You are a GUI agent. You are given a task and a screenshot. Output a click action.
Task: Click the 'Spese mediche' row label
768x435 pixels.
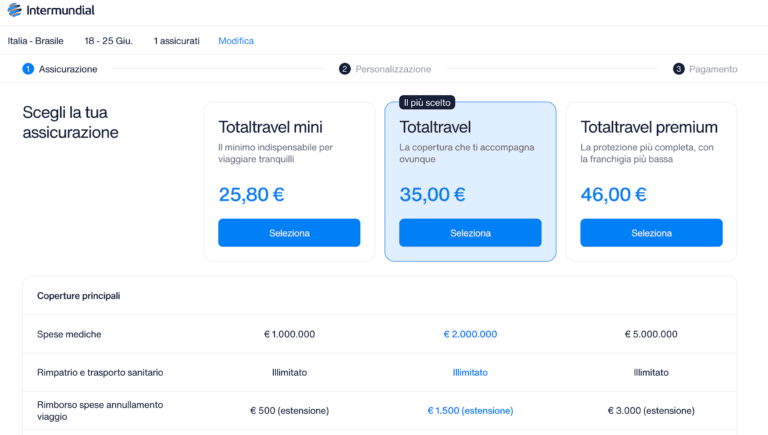69,334
